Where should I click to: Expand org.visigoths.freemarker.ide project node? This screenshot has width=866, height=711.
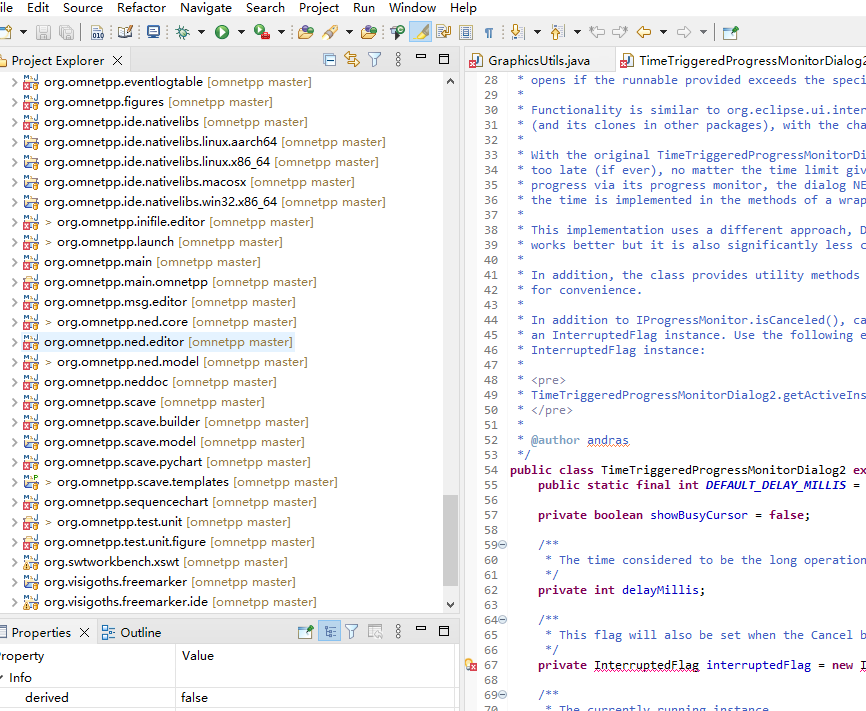click(14, 602)
